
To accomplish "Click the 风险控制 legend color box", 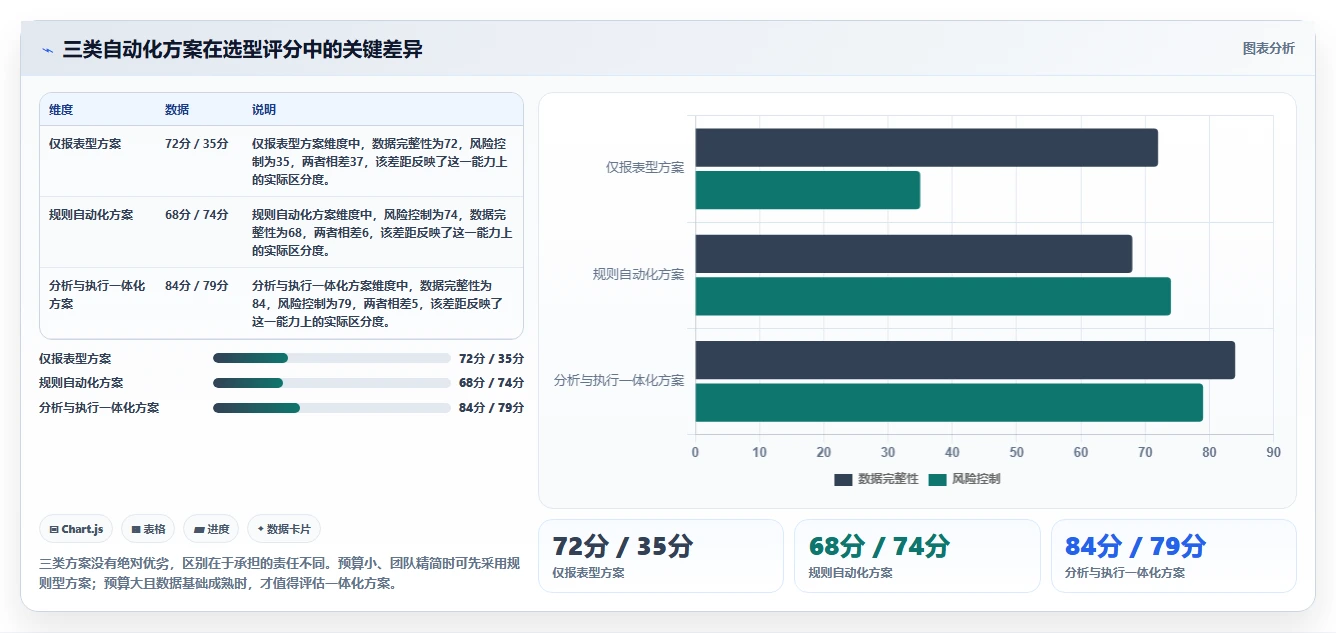I will pyautogui.click(x=937, y=480).
